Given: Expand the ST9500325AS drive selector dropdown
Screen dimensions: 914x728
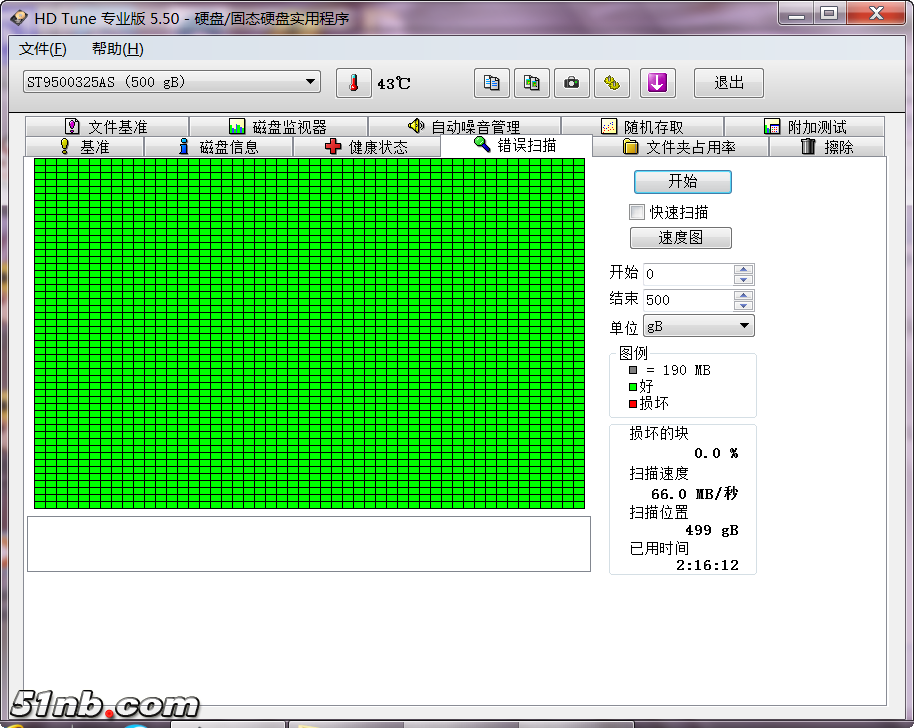Looking at the screenshot, I should [x=311, y=82].
